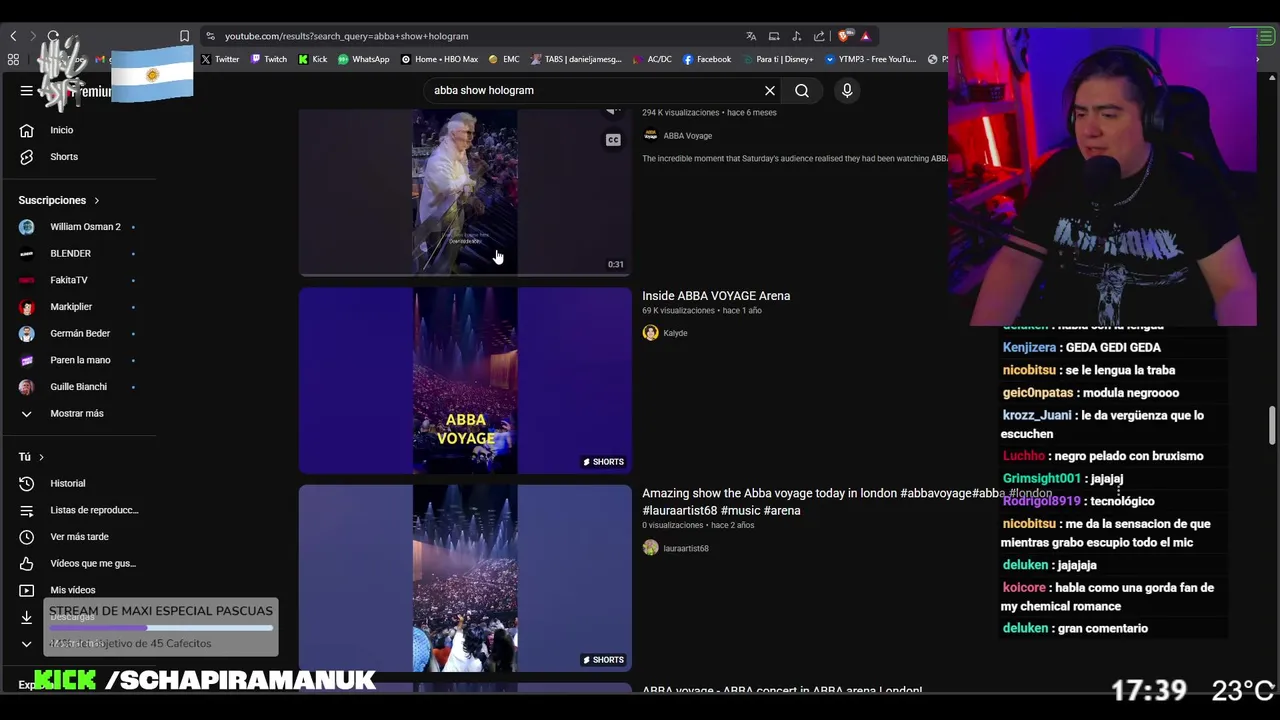Open TABS danieljamesg bookmark
This screenshot has width=1280, height=720.
point(577,59)
